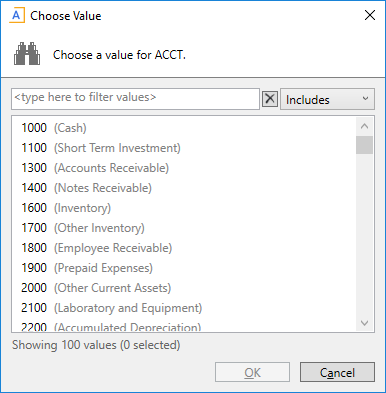Click the binoculars search icon
The image size is (386, 393).
27,54
